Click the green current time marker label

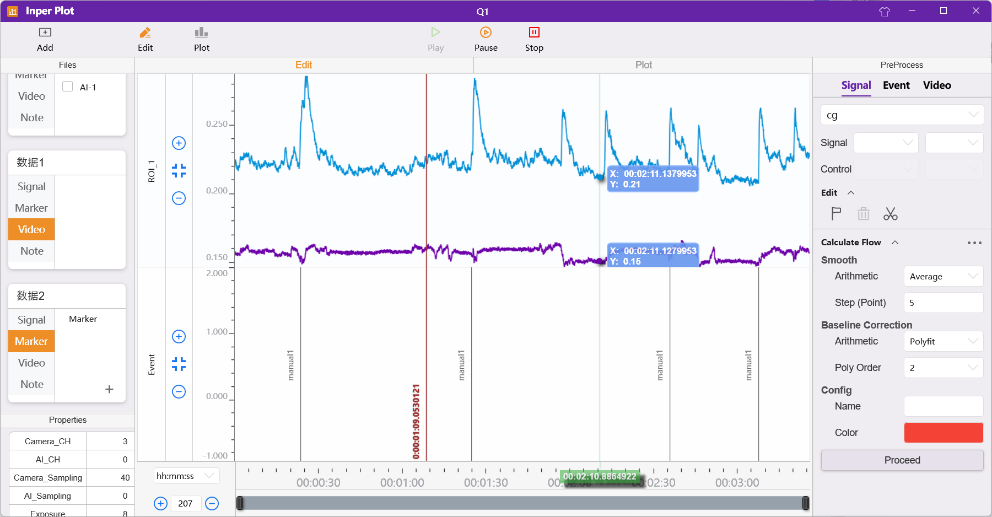pos(600,477)
